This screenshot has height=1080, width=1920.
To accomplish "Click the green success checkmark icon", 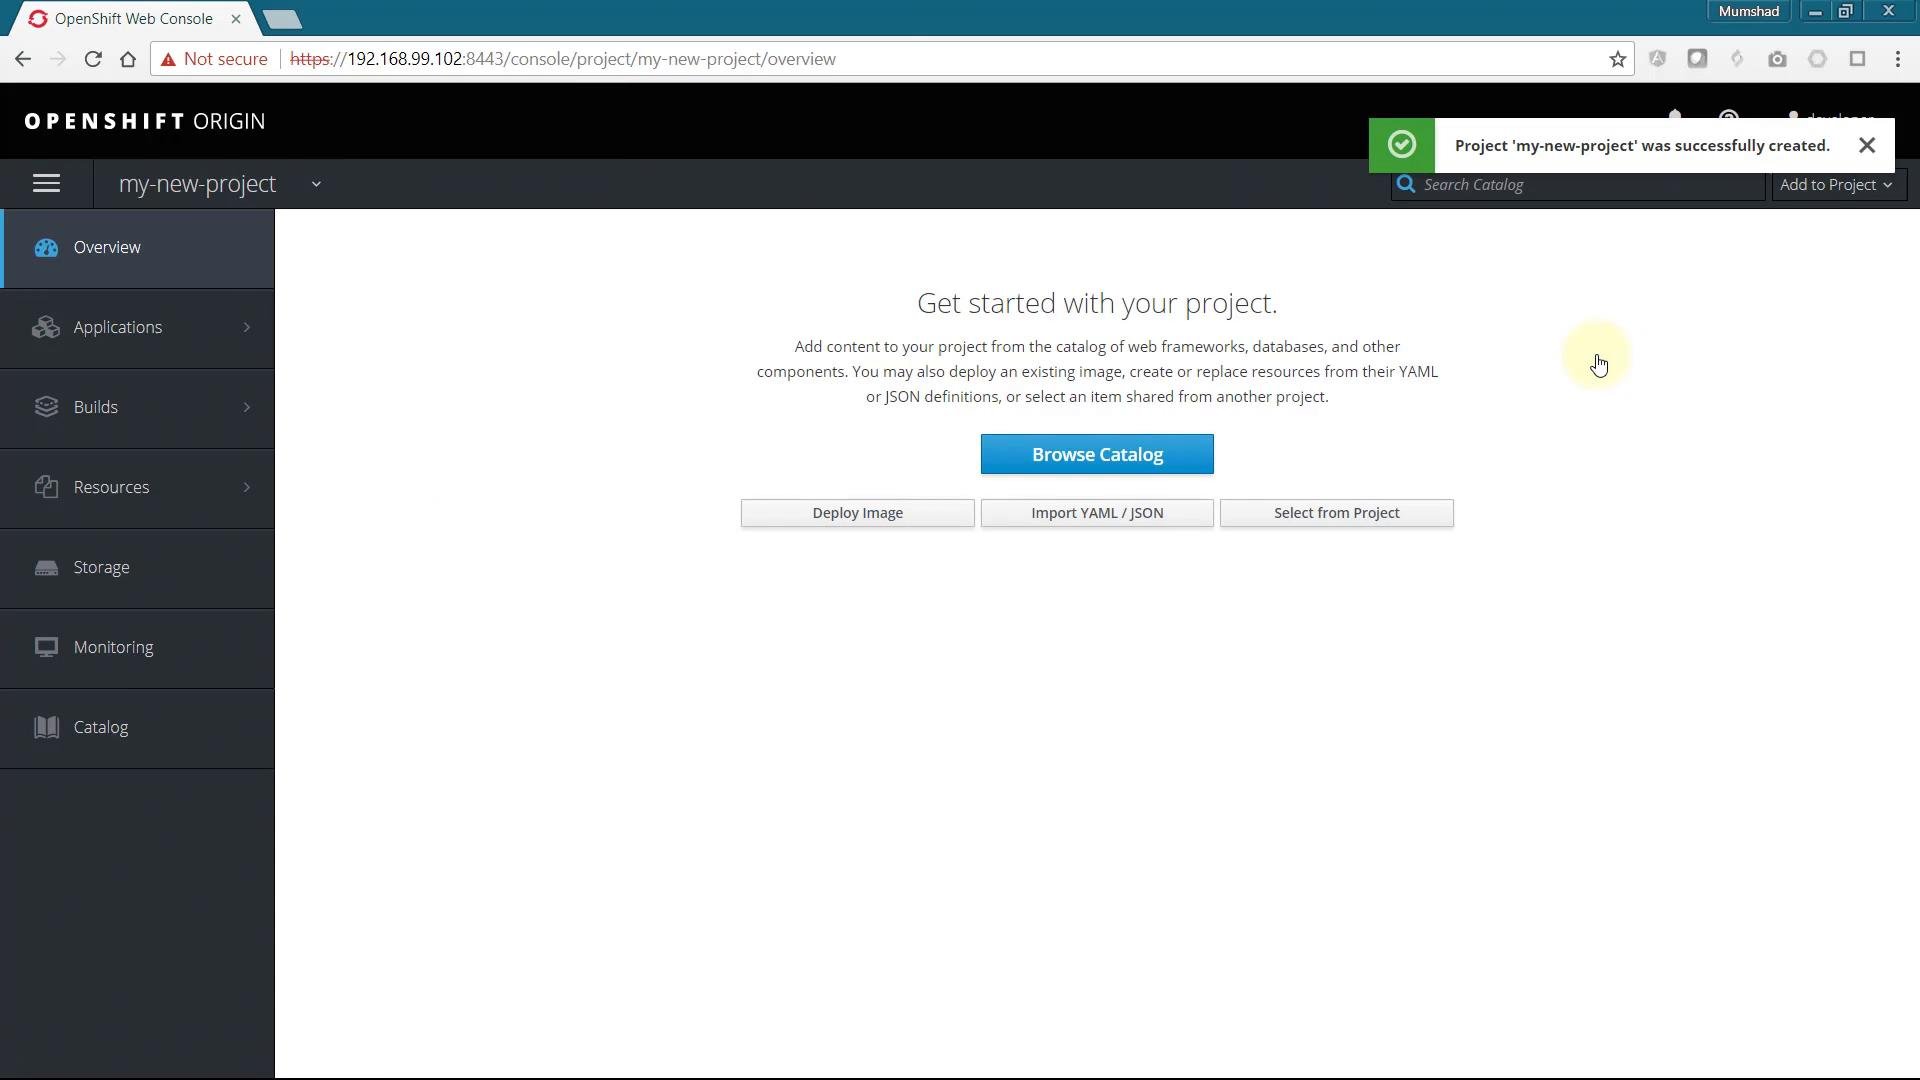I will 1402,145.
